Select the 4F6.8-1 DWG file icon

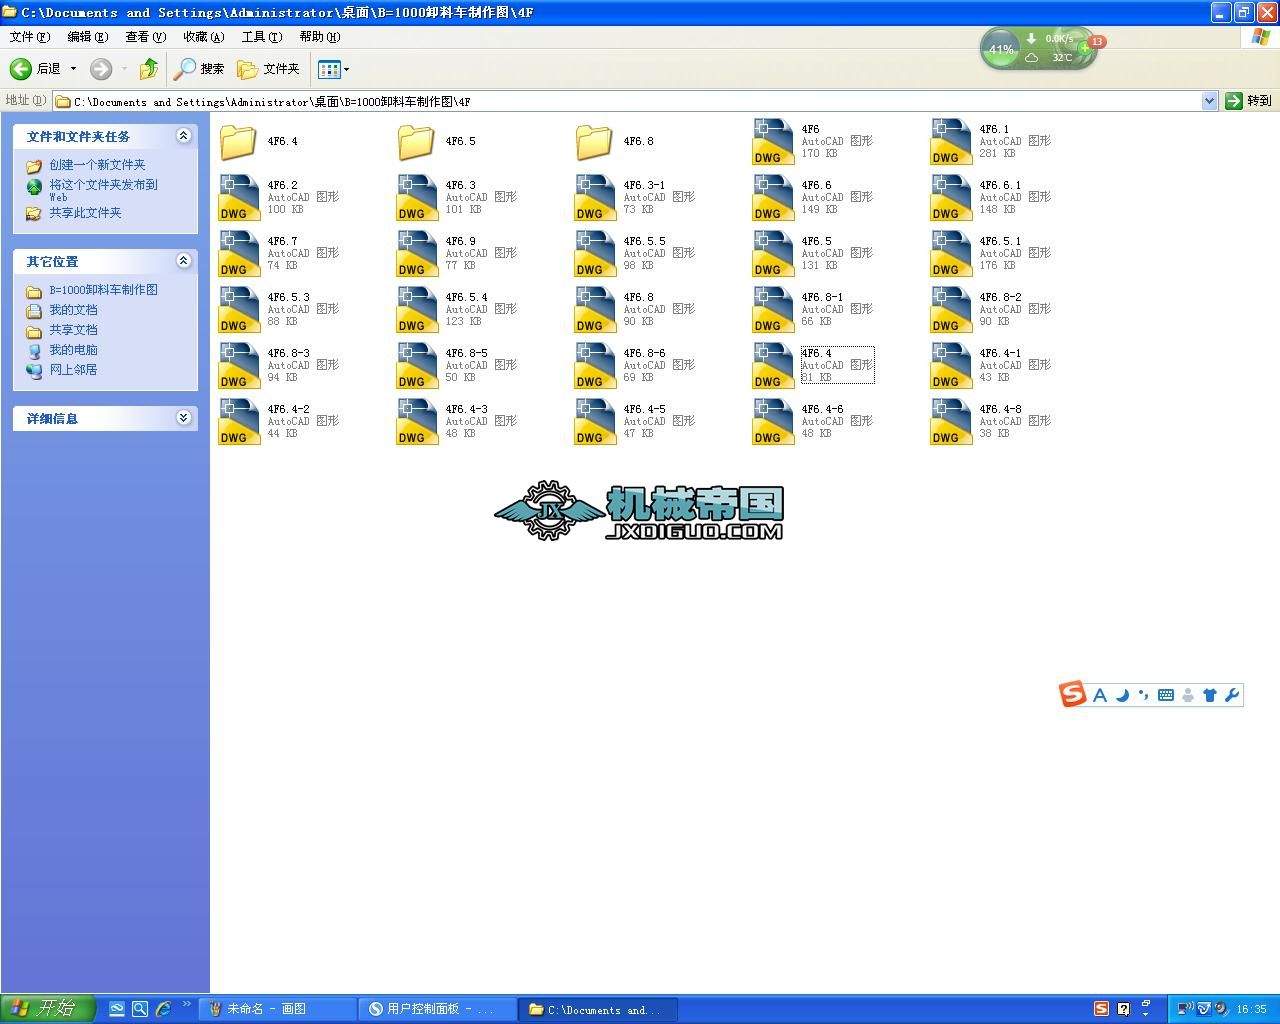[x=773, y=310]
